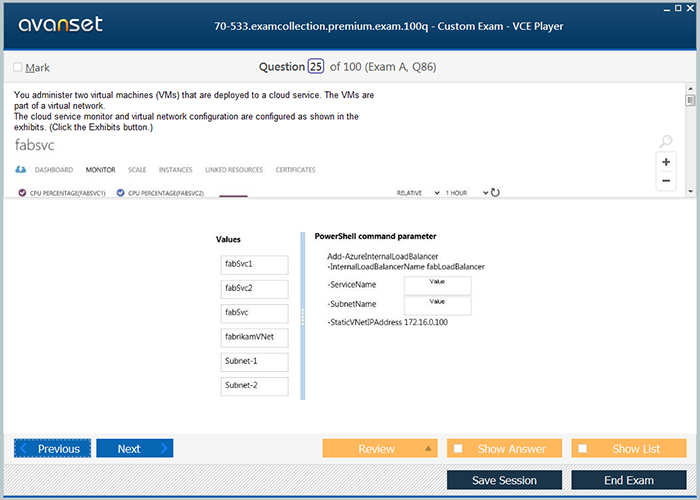This screenshot has height=500, width=700.
Task: Minimize the VCE Player window
Action: pyautogui.click(x=667, y=9)
